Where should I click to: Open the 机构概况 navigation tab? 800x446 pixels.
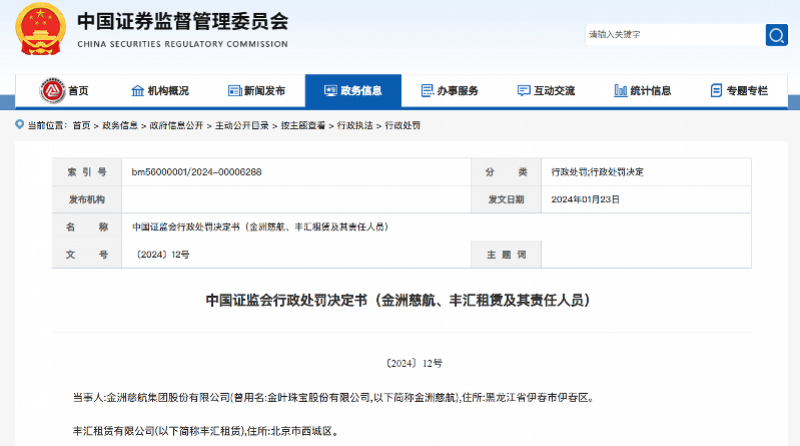click(160, 91)
